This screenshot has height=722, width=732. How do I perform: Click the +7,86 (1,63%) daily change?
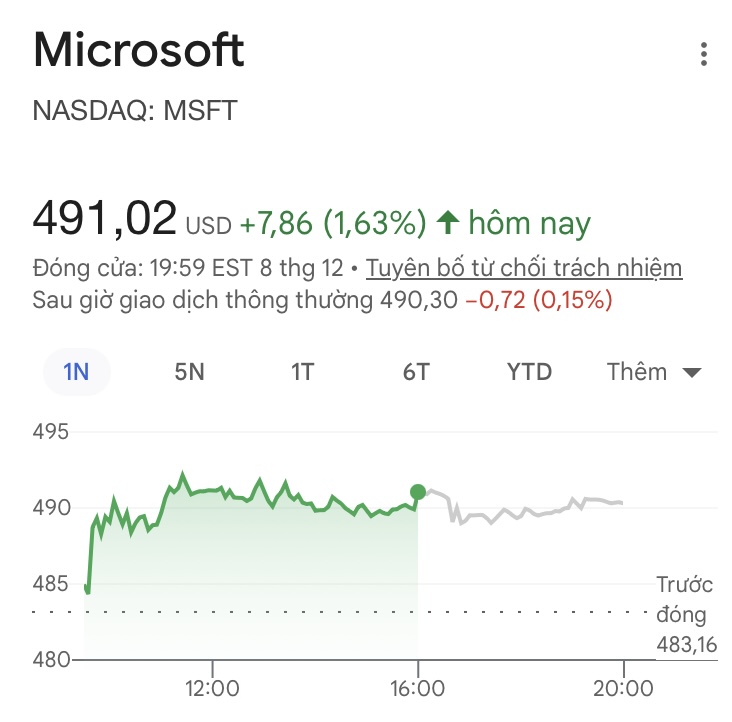point(333,222)
